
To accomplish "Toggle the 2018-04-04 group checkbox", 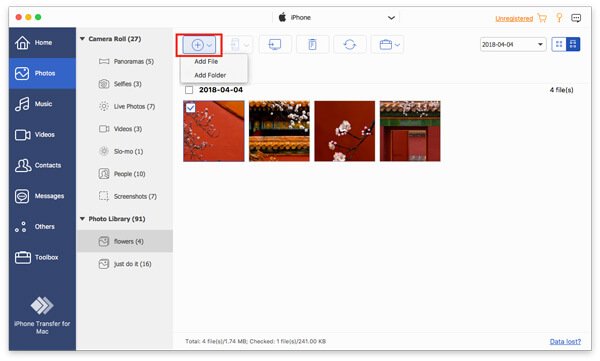I will pos(189,90).
